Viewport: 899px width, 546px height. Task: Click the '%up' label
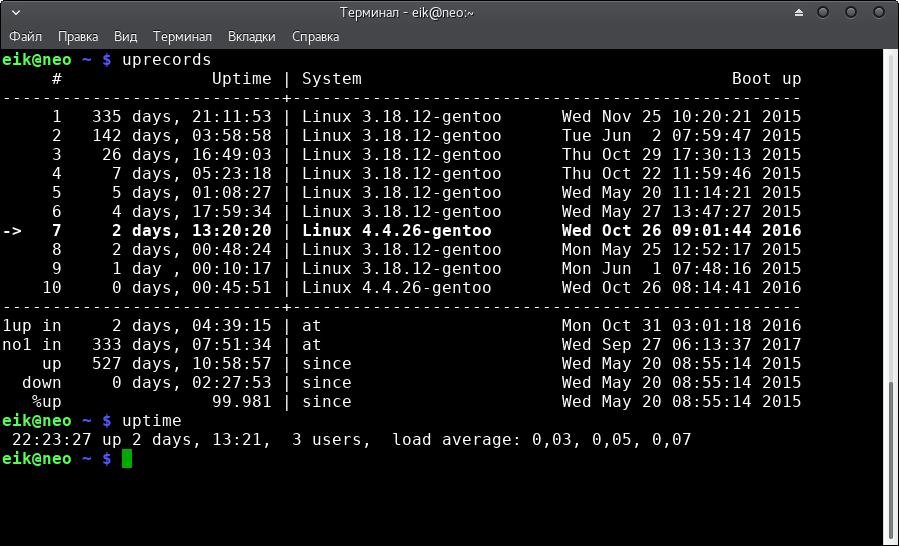pos(46,401)
